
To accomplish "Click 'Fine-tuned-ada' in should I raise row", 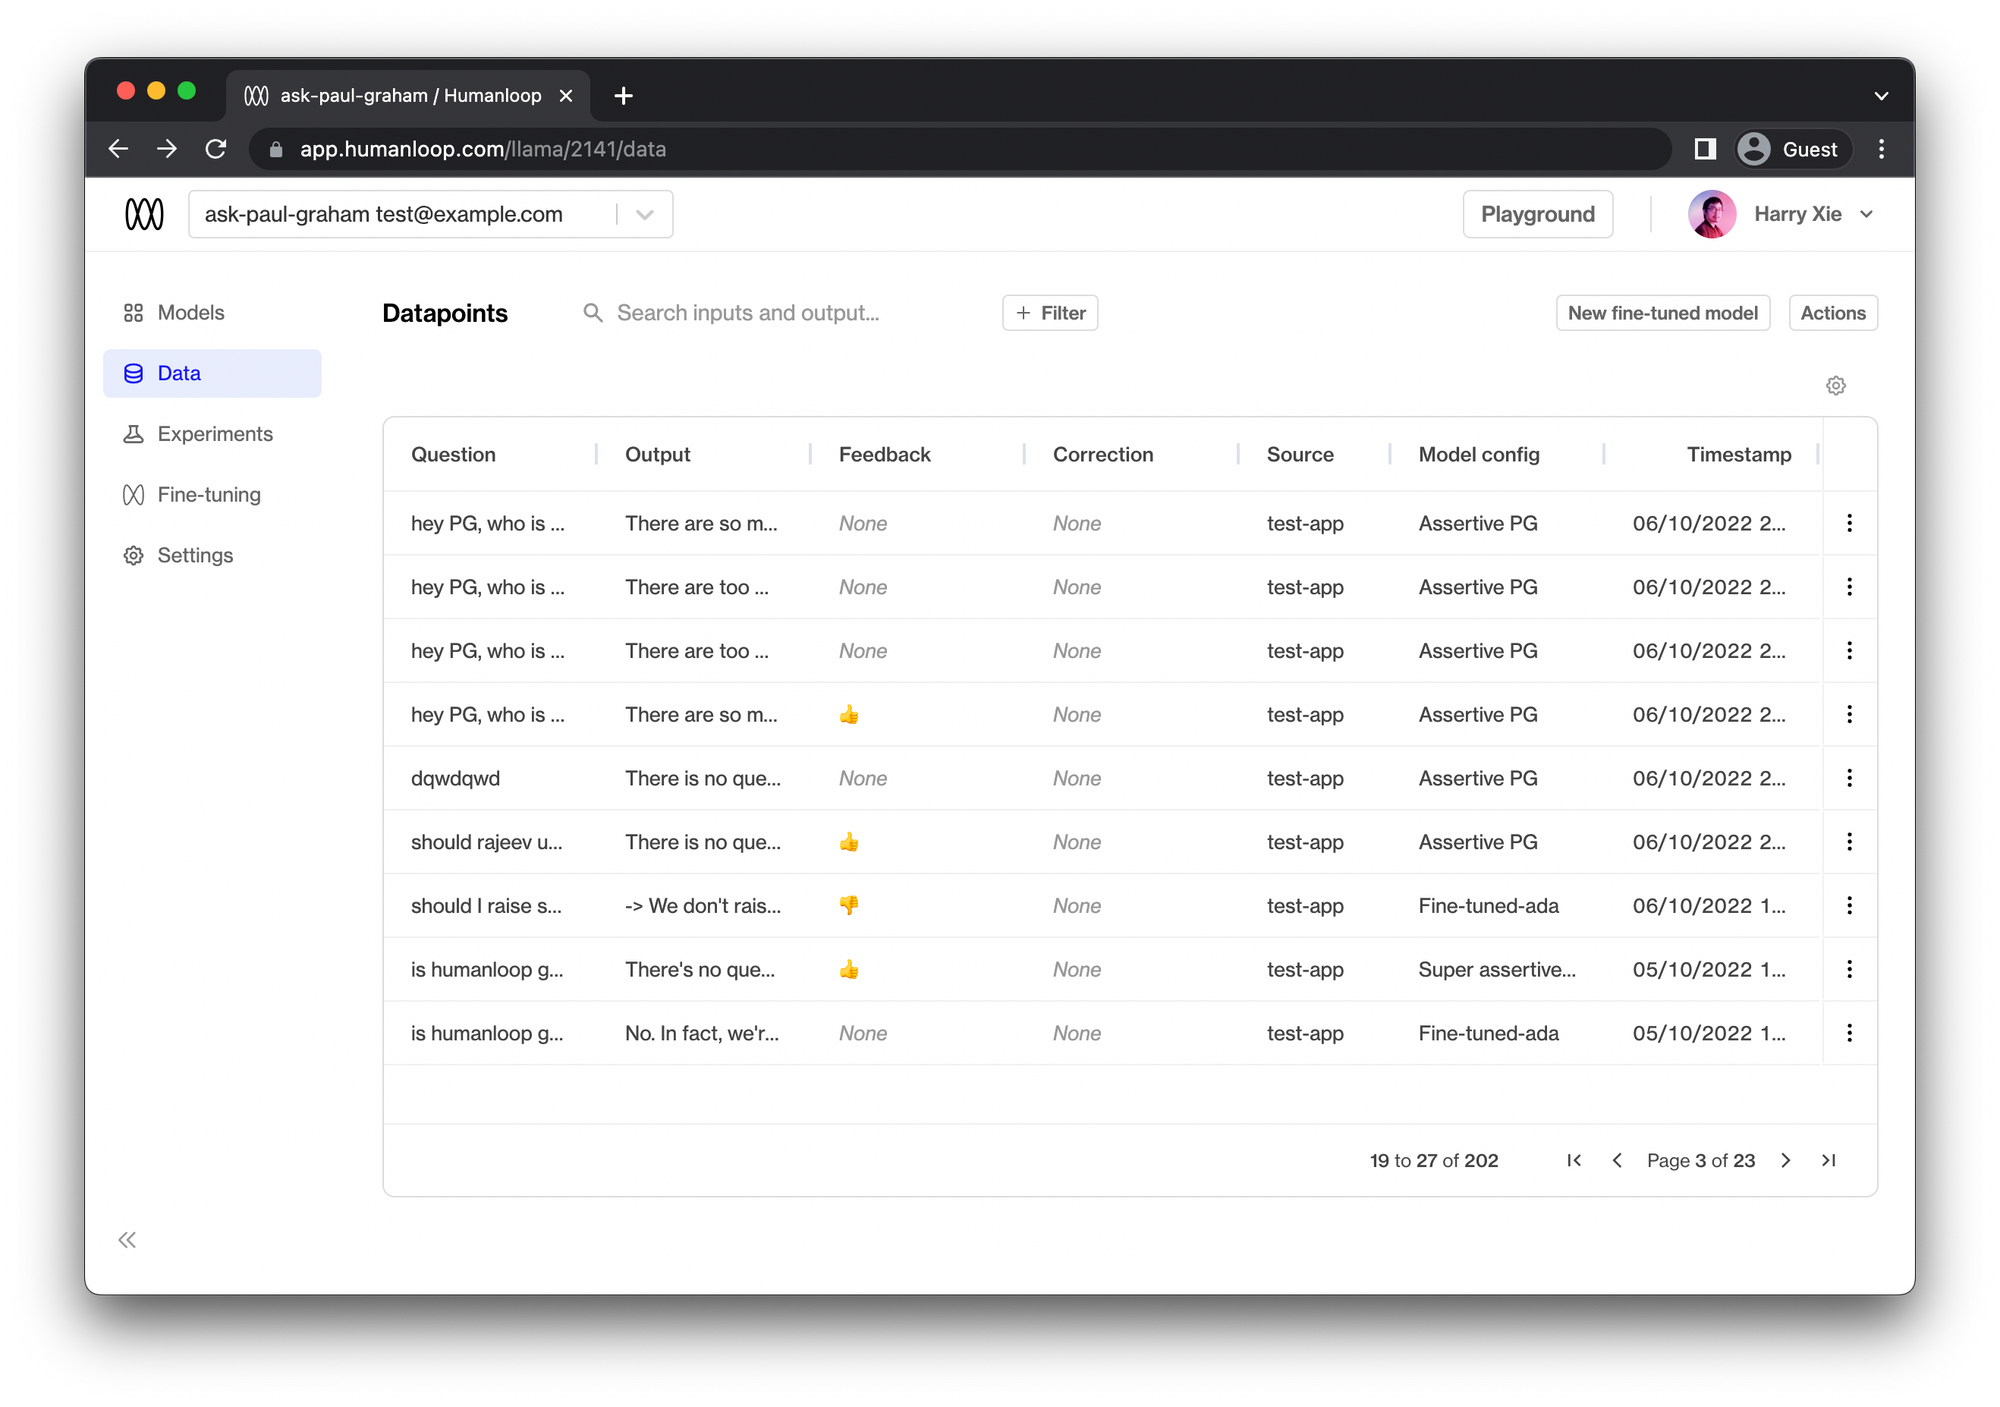I will click(x=1488, y=906).
